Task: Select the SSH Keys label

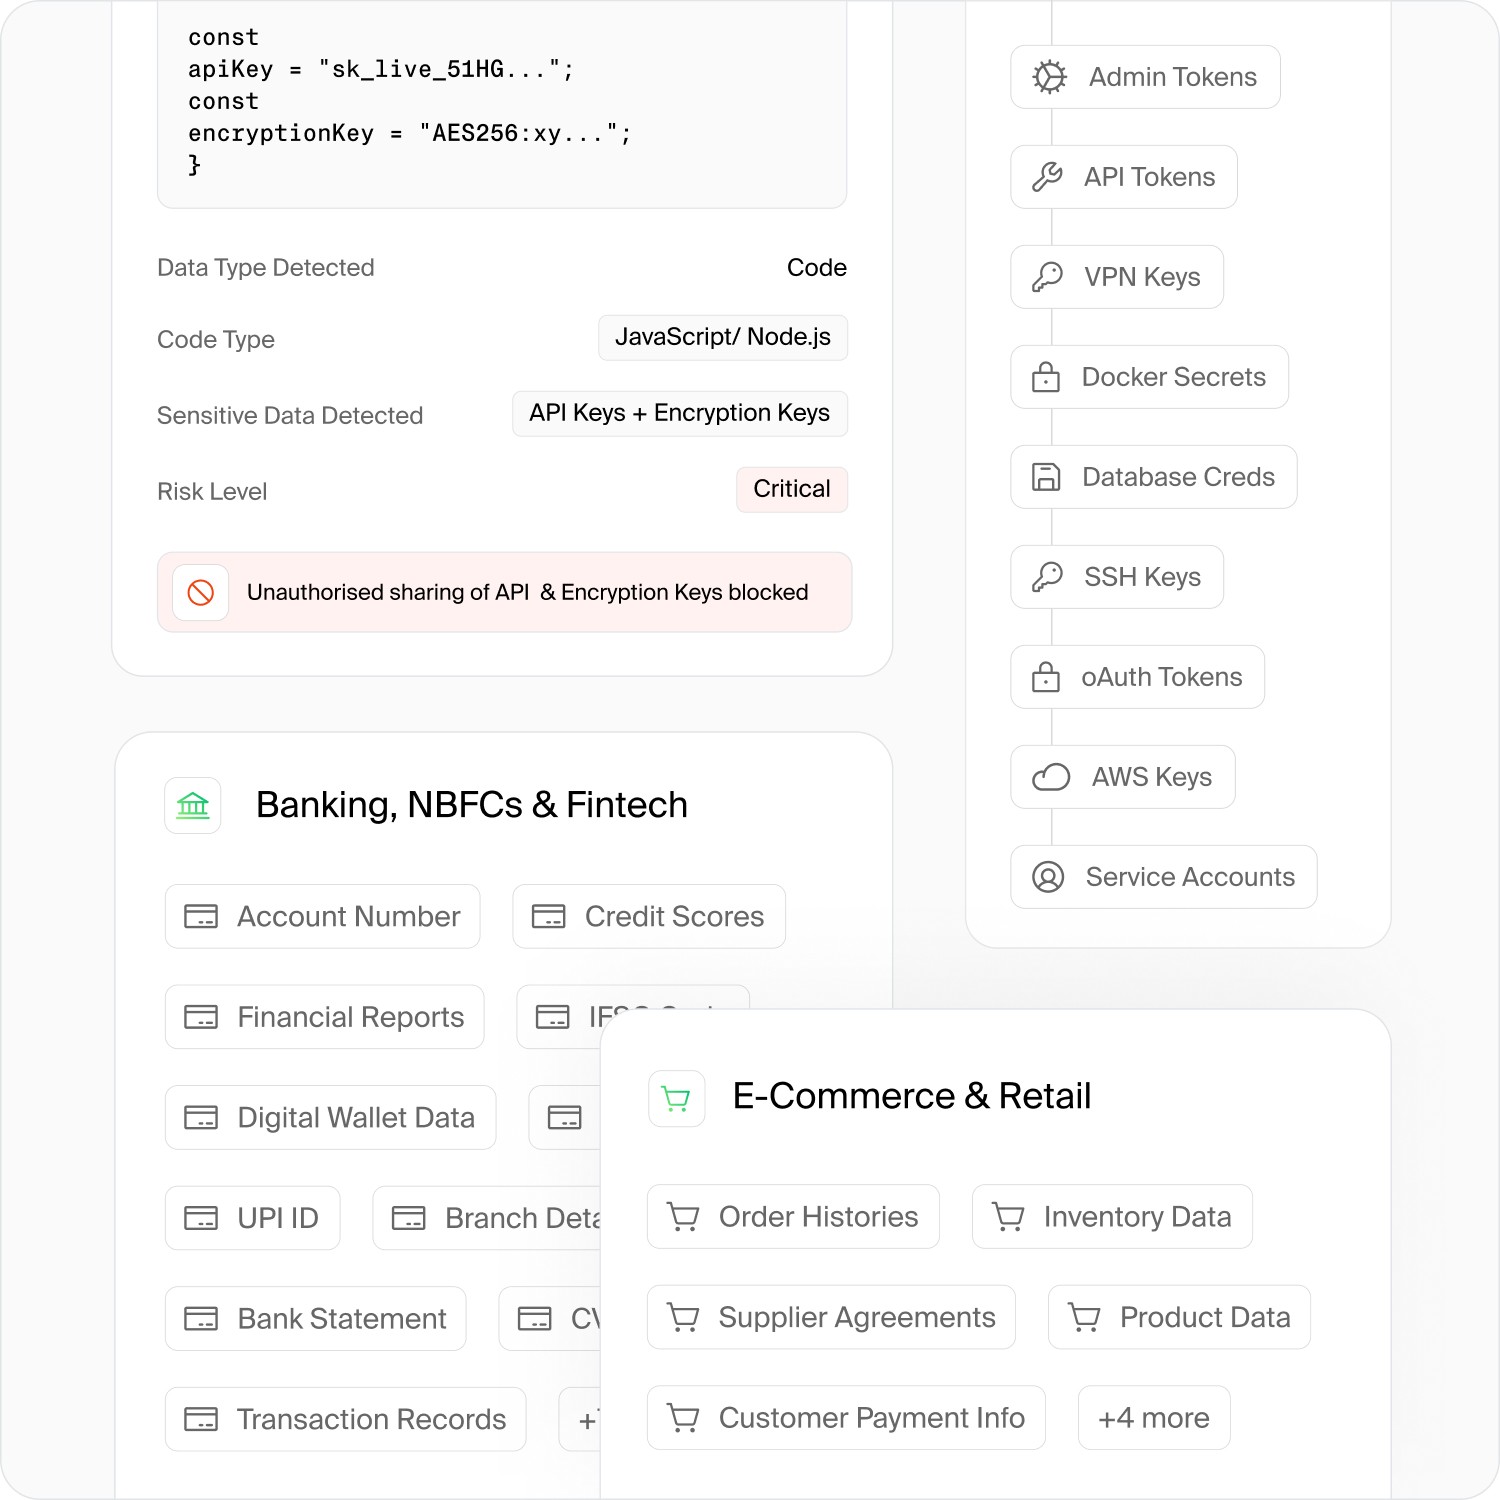Action: click(1143, 577)
